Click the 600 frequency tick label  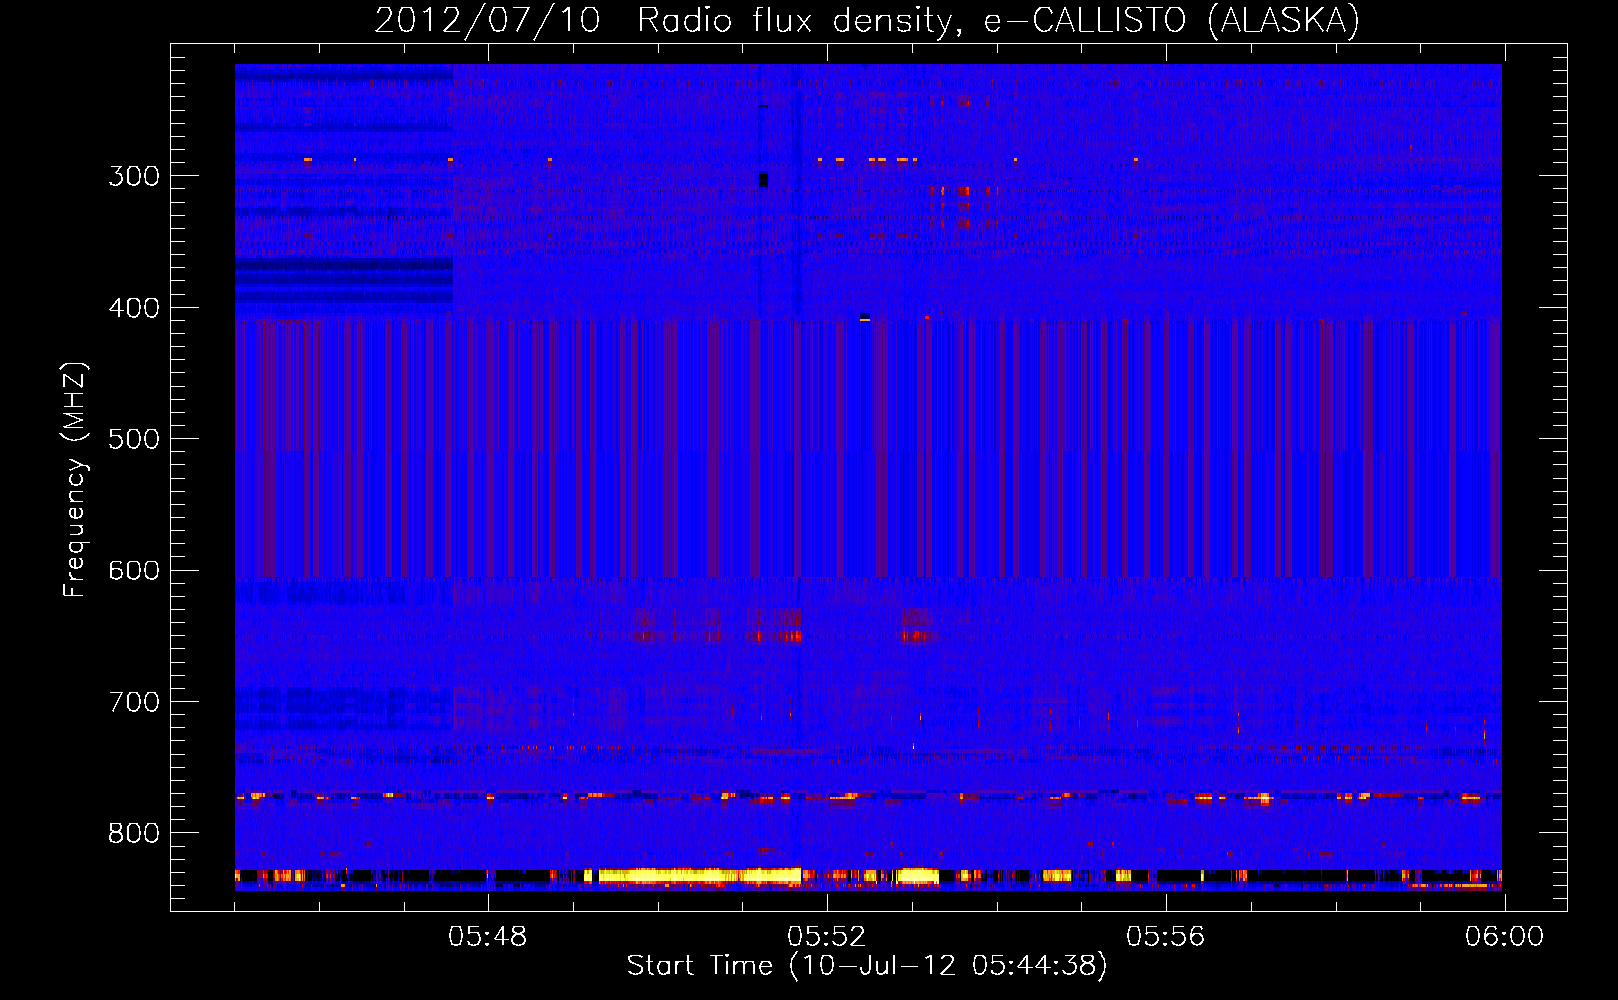click(134, 571)
